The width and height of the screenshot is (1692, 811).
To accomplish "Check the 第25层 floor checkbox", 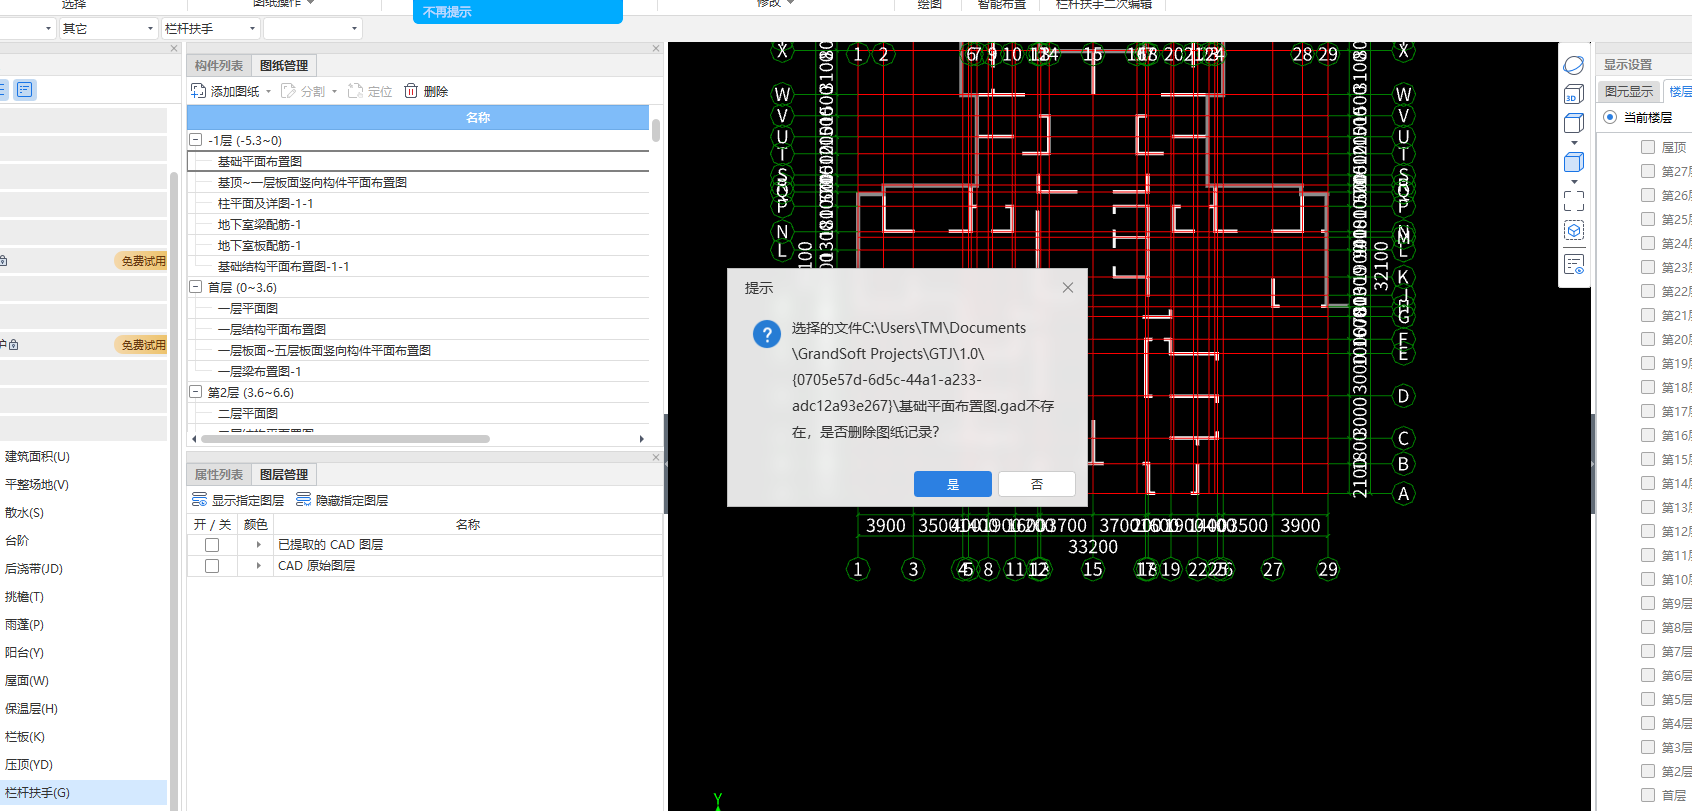I will (1648, 219).
